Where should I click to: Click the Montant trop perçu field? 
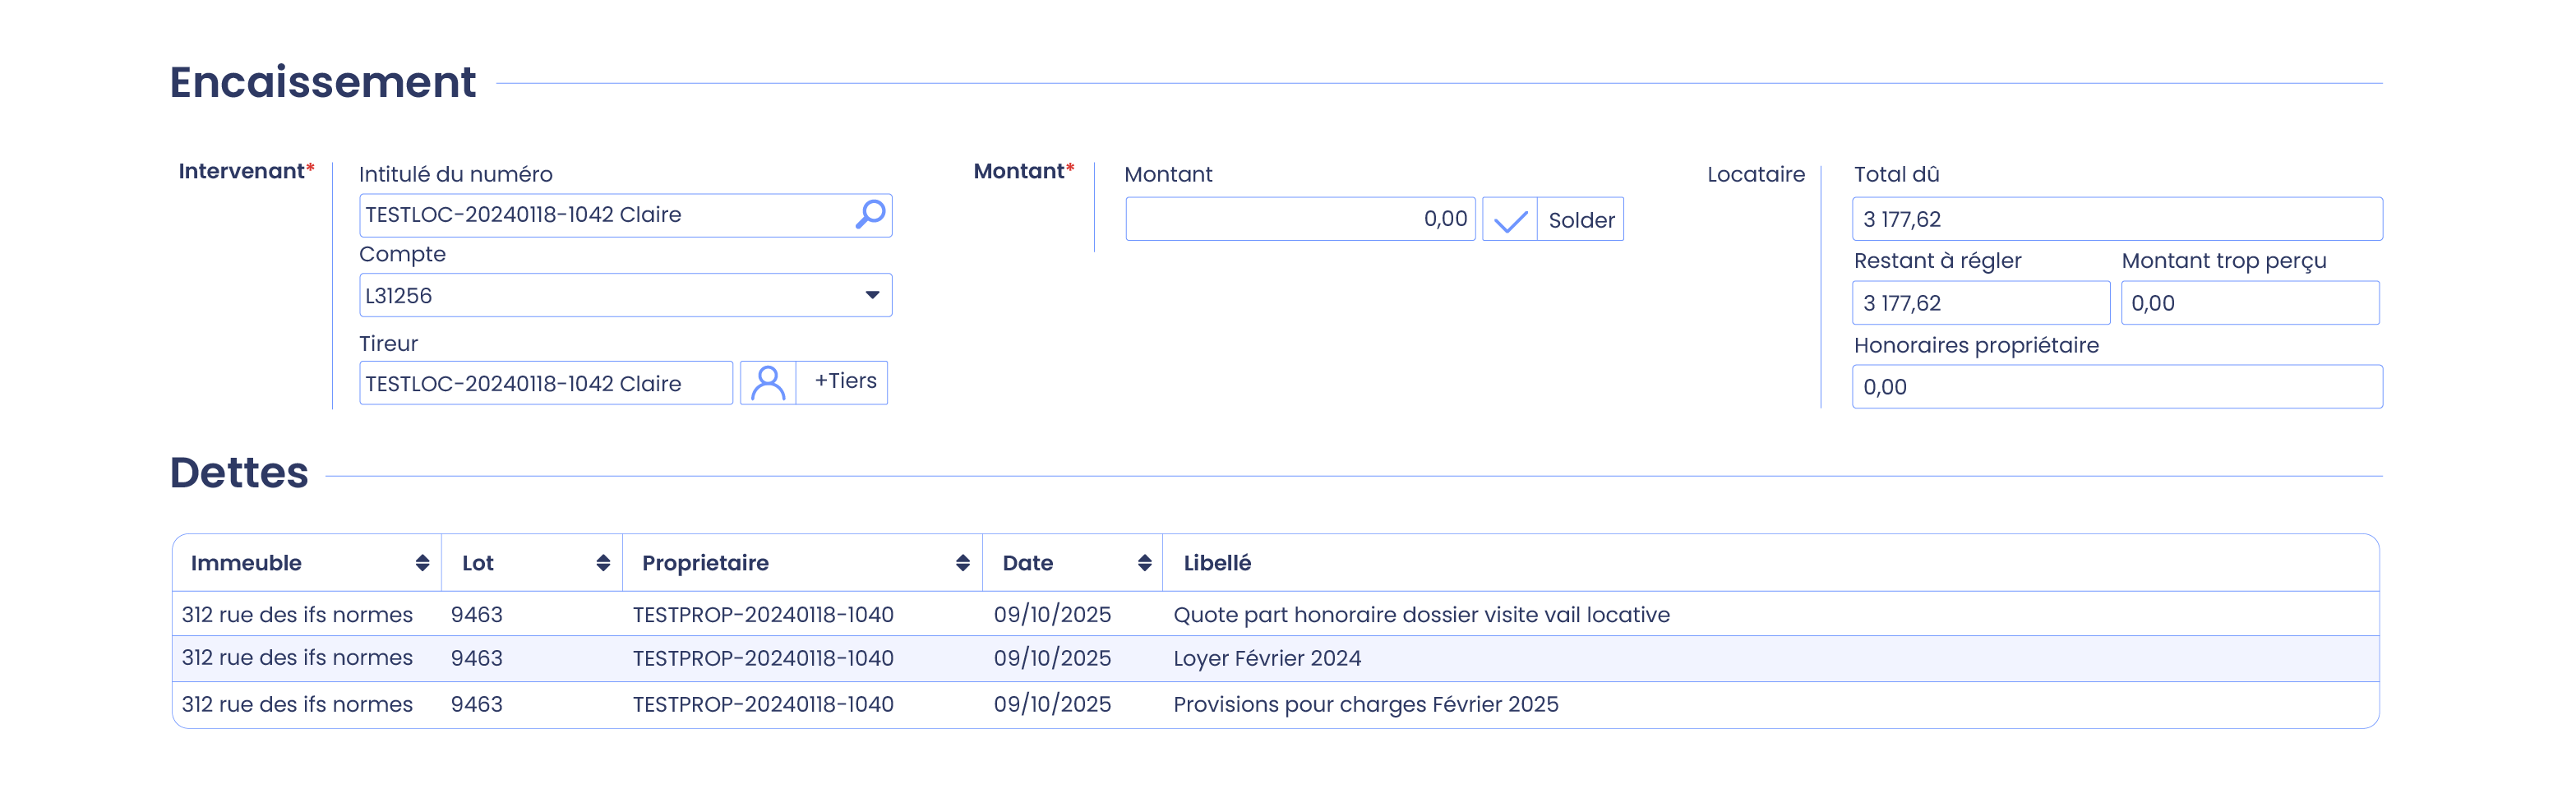click(x=2249, y=303)
